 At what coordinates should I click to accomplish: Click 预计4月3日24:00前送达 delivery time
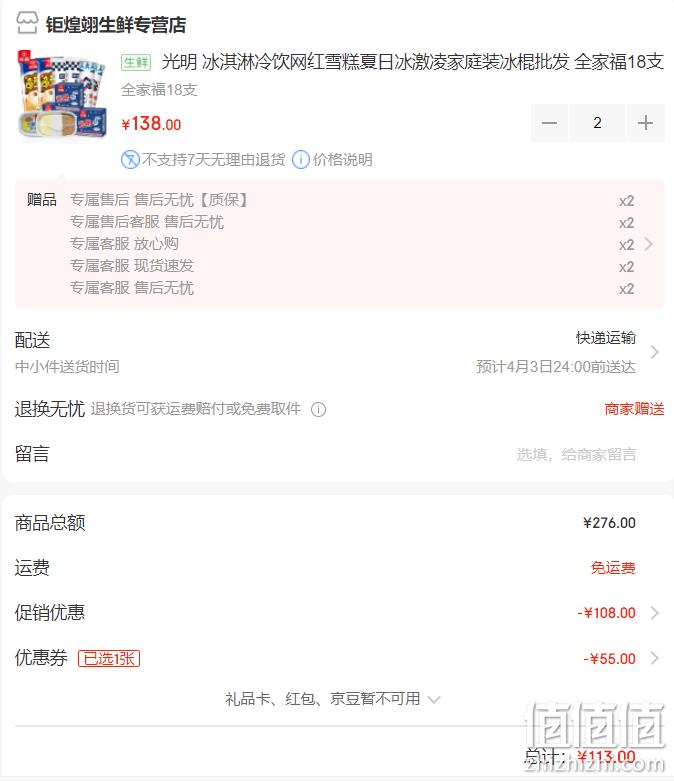[x=556, y=367]
